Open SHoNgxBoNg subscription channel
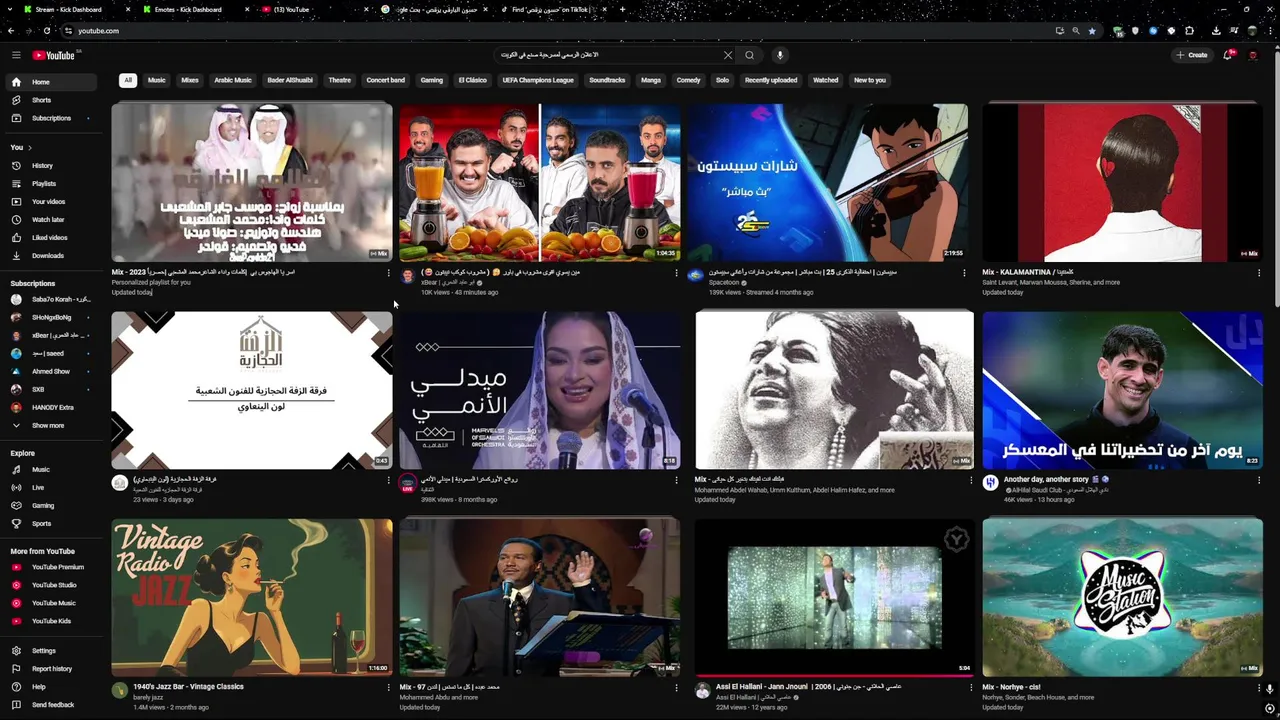 point(51,318)
